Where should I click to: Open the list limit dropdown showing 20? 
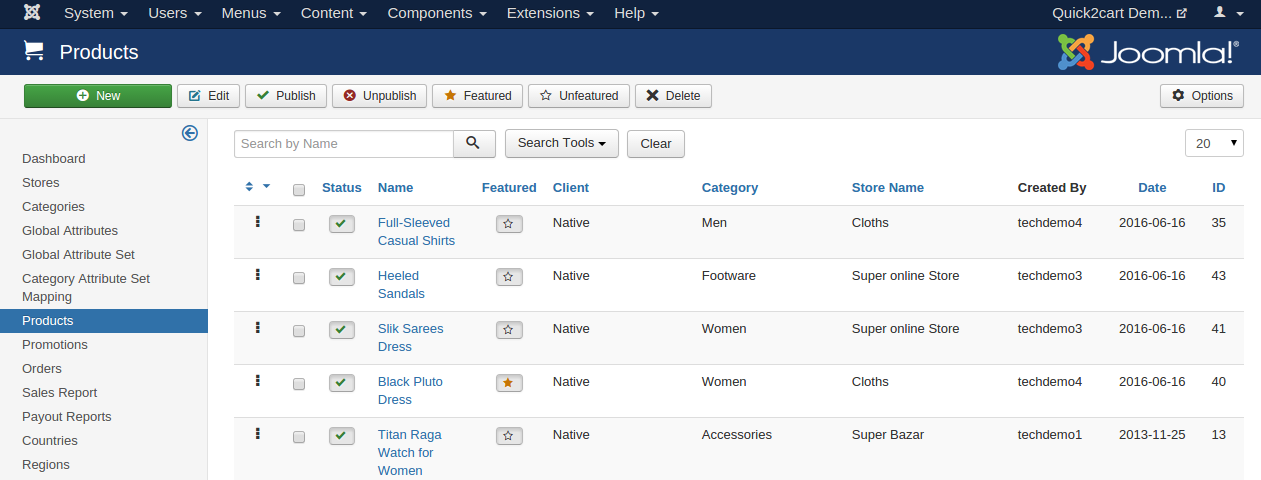tap(1213, 143)
